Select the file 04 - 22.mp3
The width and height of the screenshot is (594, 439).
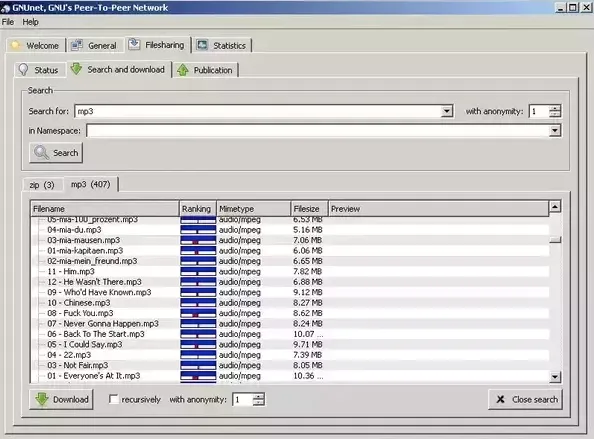click(x=69, y=355)
